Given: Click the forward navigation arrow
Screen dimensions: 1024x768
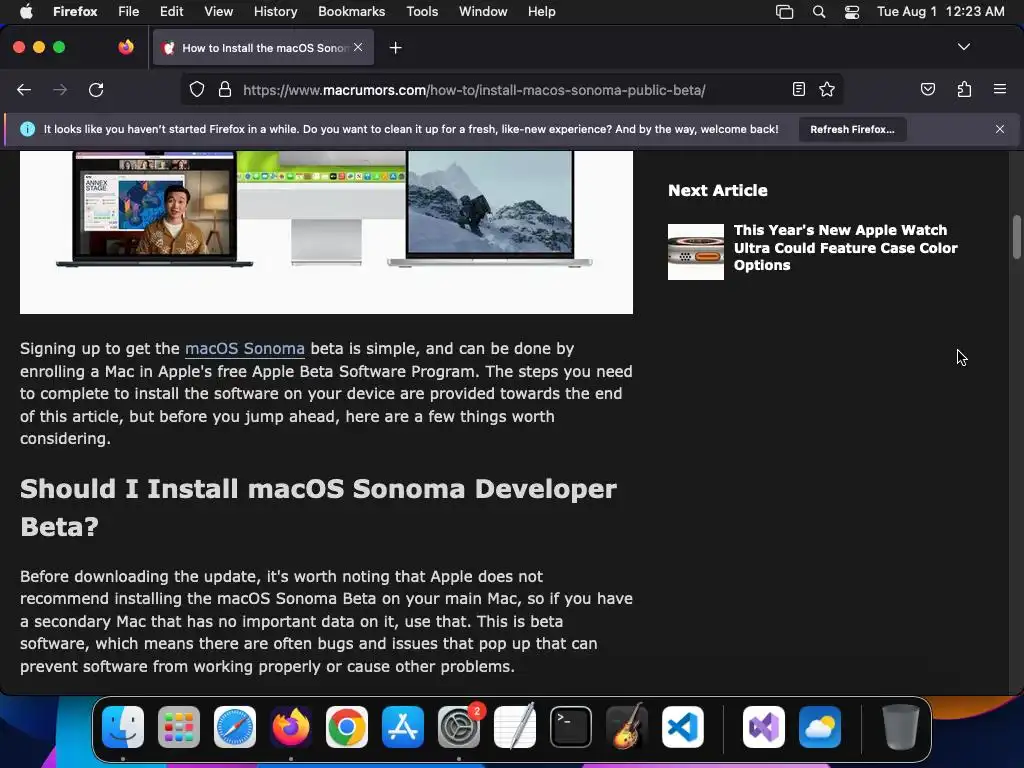Looking at the screenshot, I should tap(60, 90).
